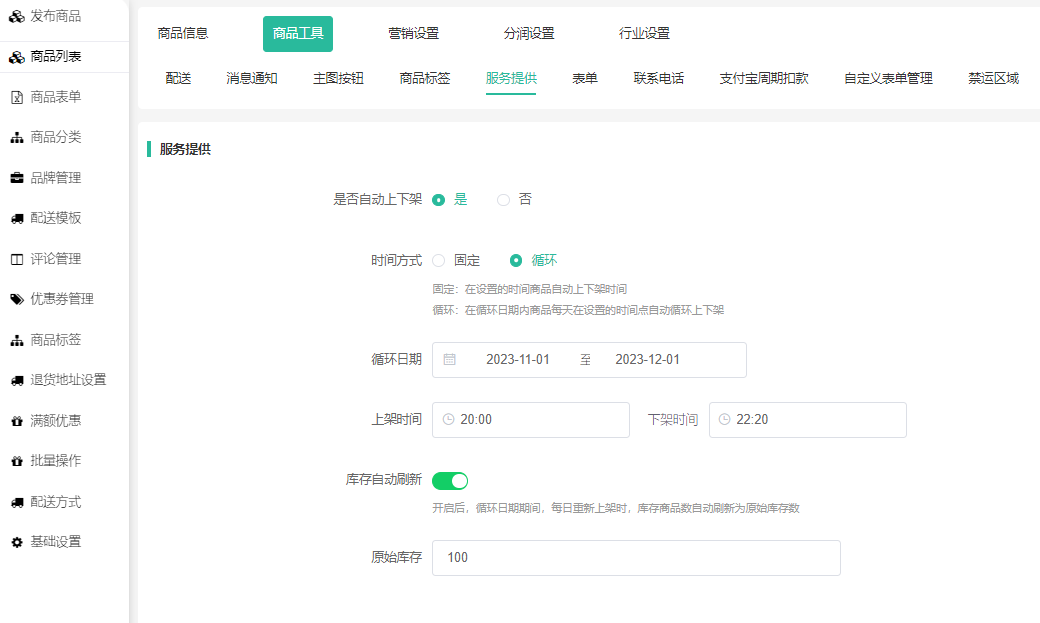Click the 优惠券管理 tag icon
This screenshot has width=1040, height=623.
[16, 299]
